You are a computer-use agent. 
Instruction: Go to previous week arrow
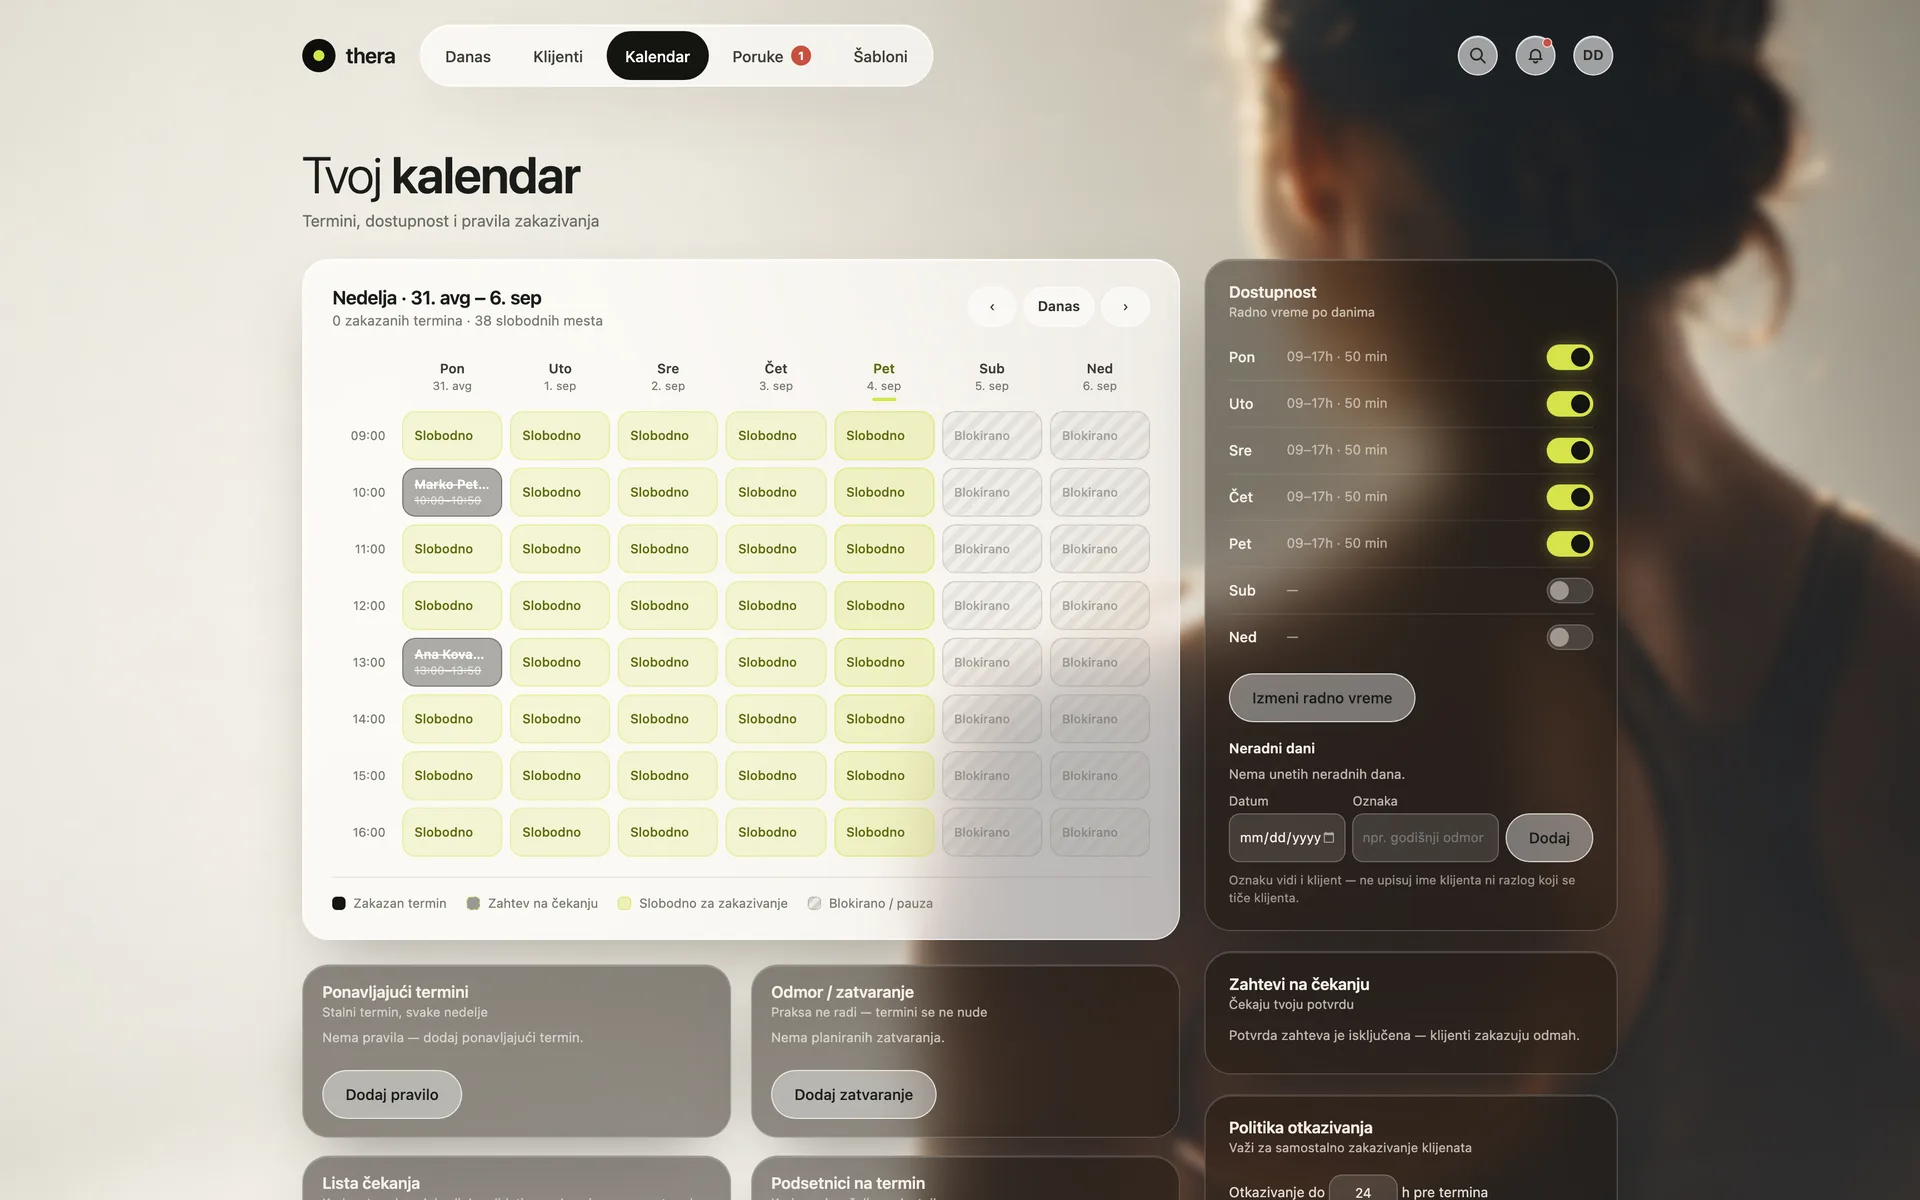point(992,307)
